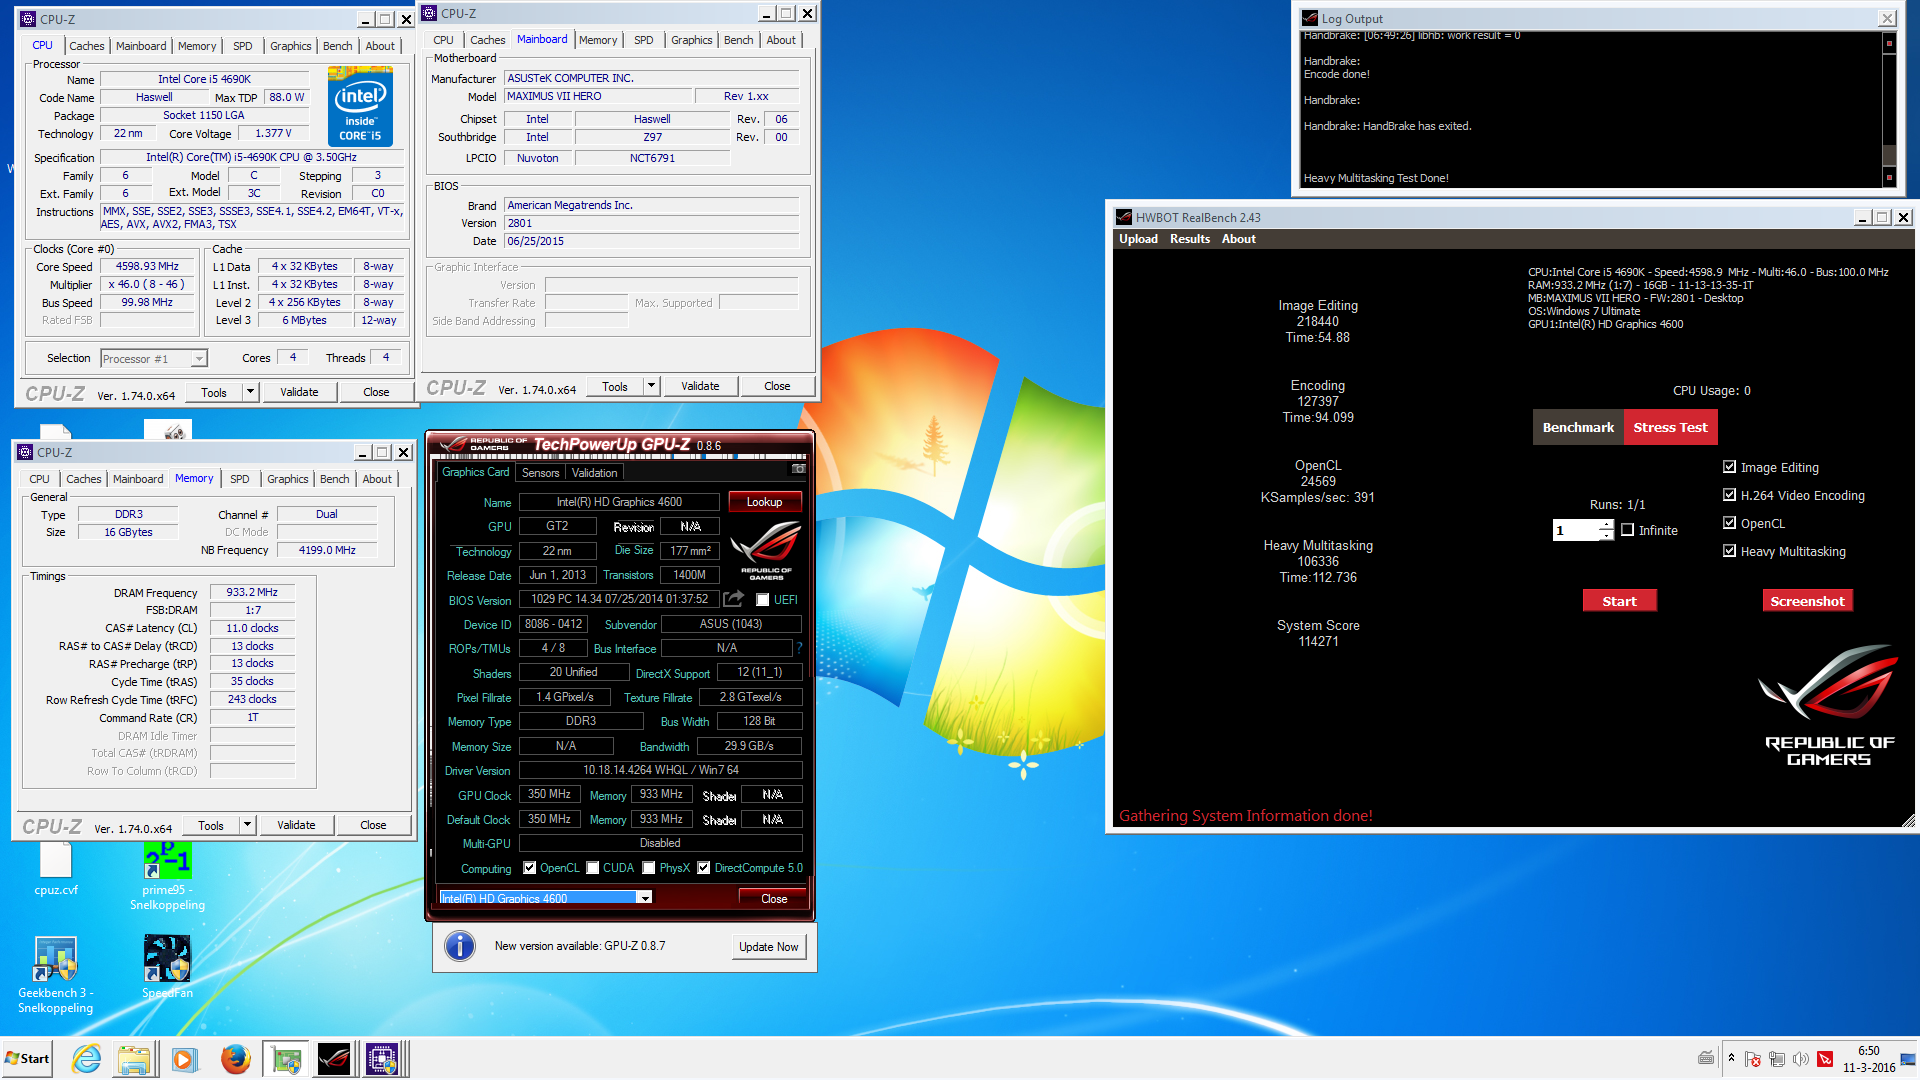Click the Runs count stepper arrows

tap(1606, 530)
